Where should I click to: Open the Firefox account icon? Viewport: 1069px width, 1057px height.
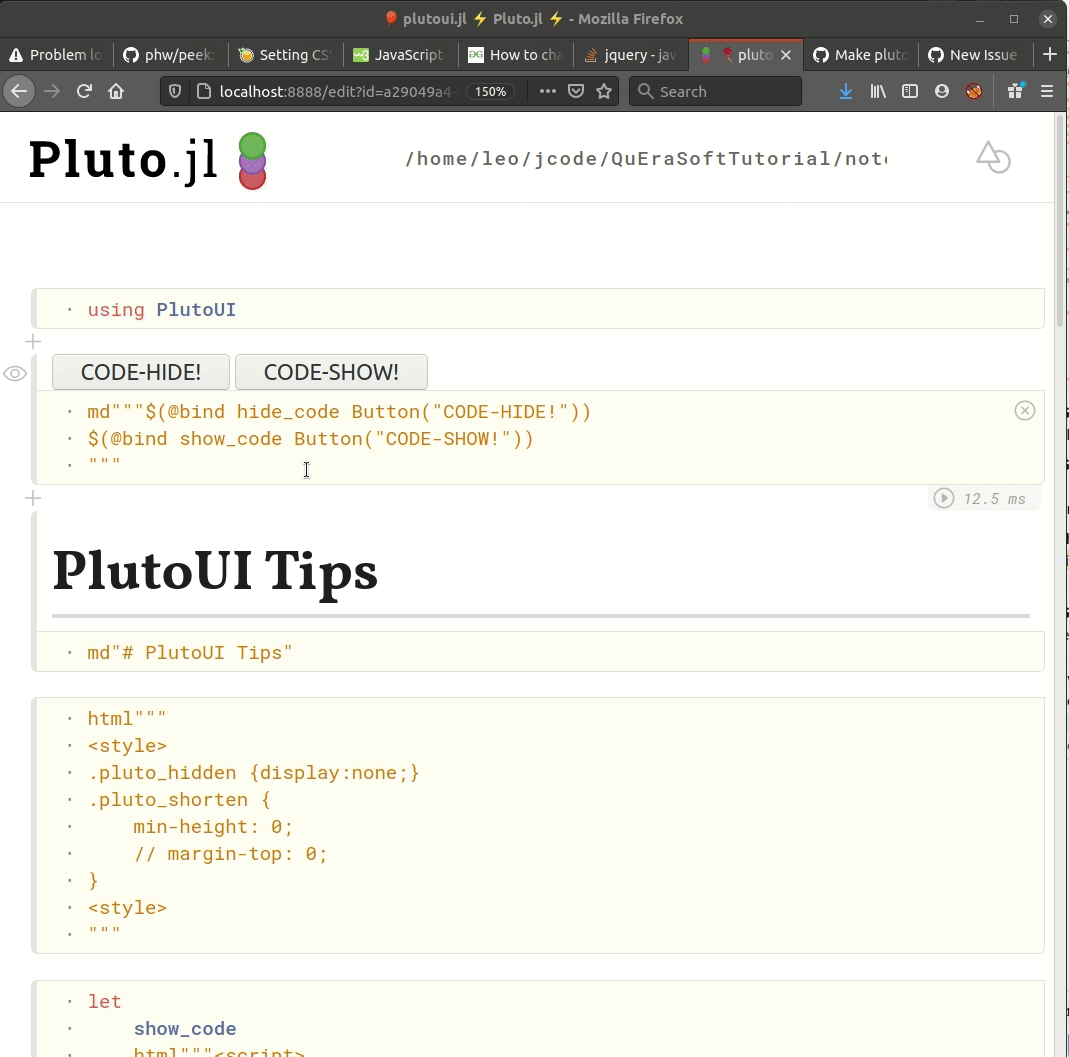point(942,91)
